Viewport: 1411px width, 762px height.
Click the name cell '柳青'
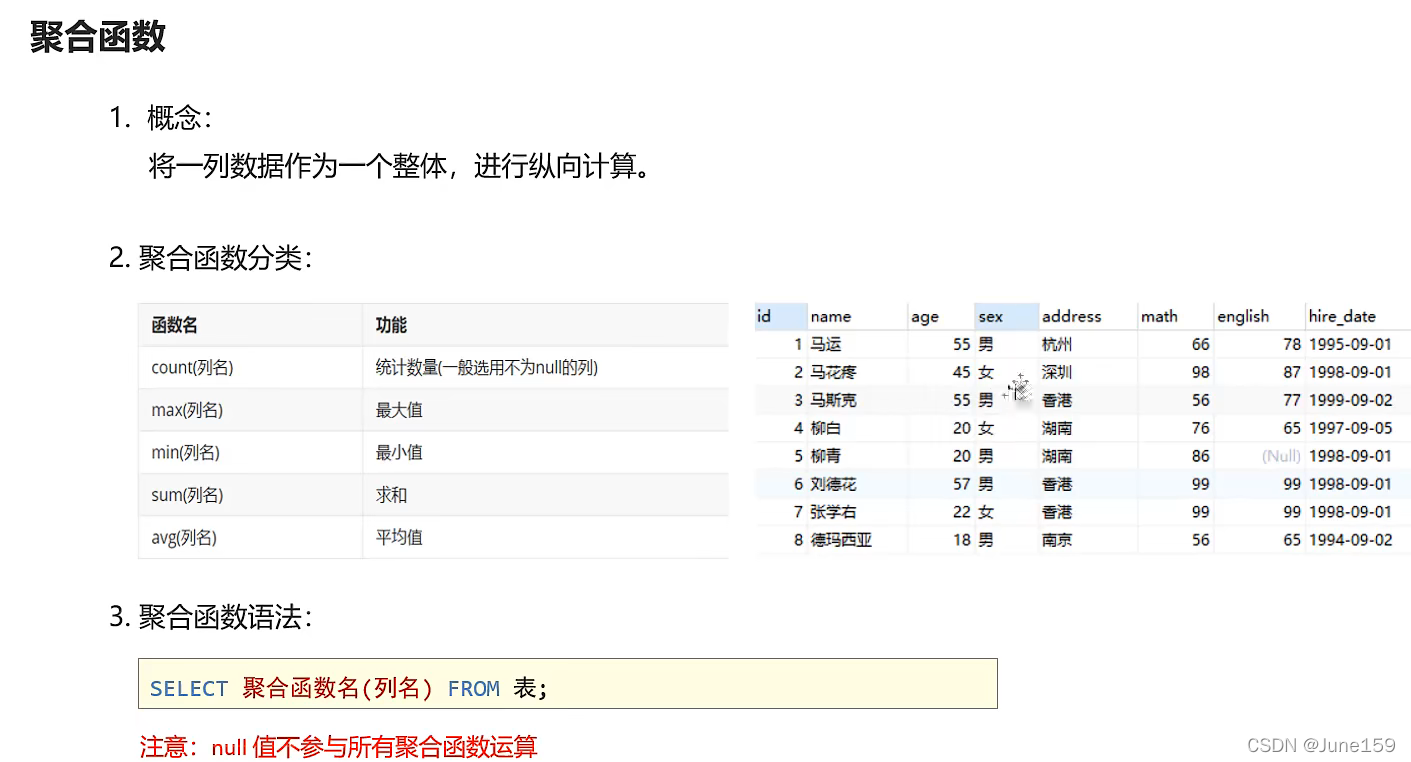click(826, 456)
